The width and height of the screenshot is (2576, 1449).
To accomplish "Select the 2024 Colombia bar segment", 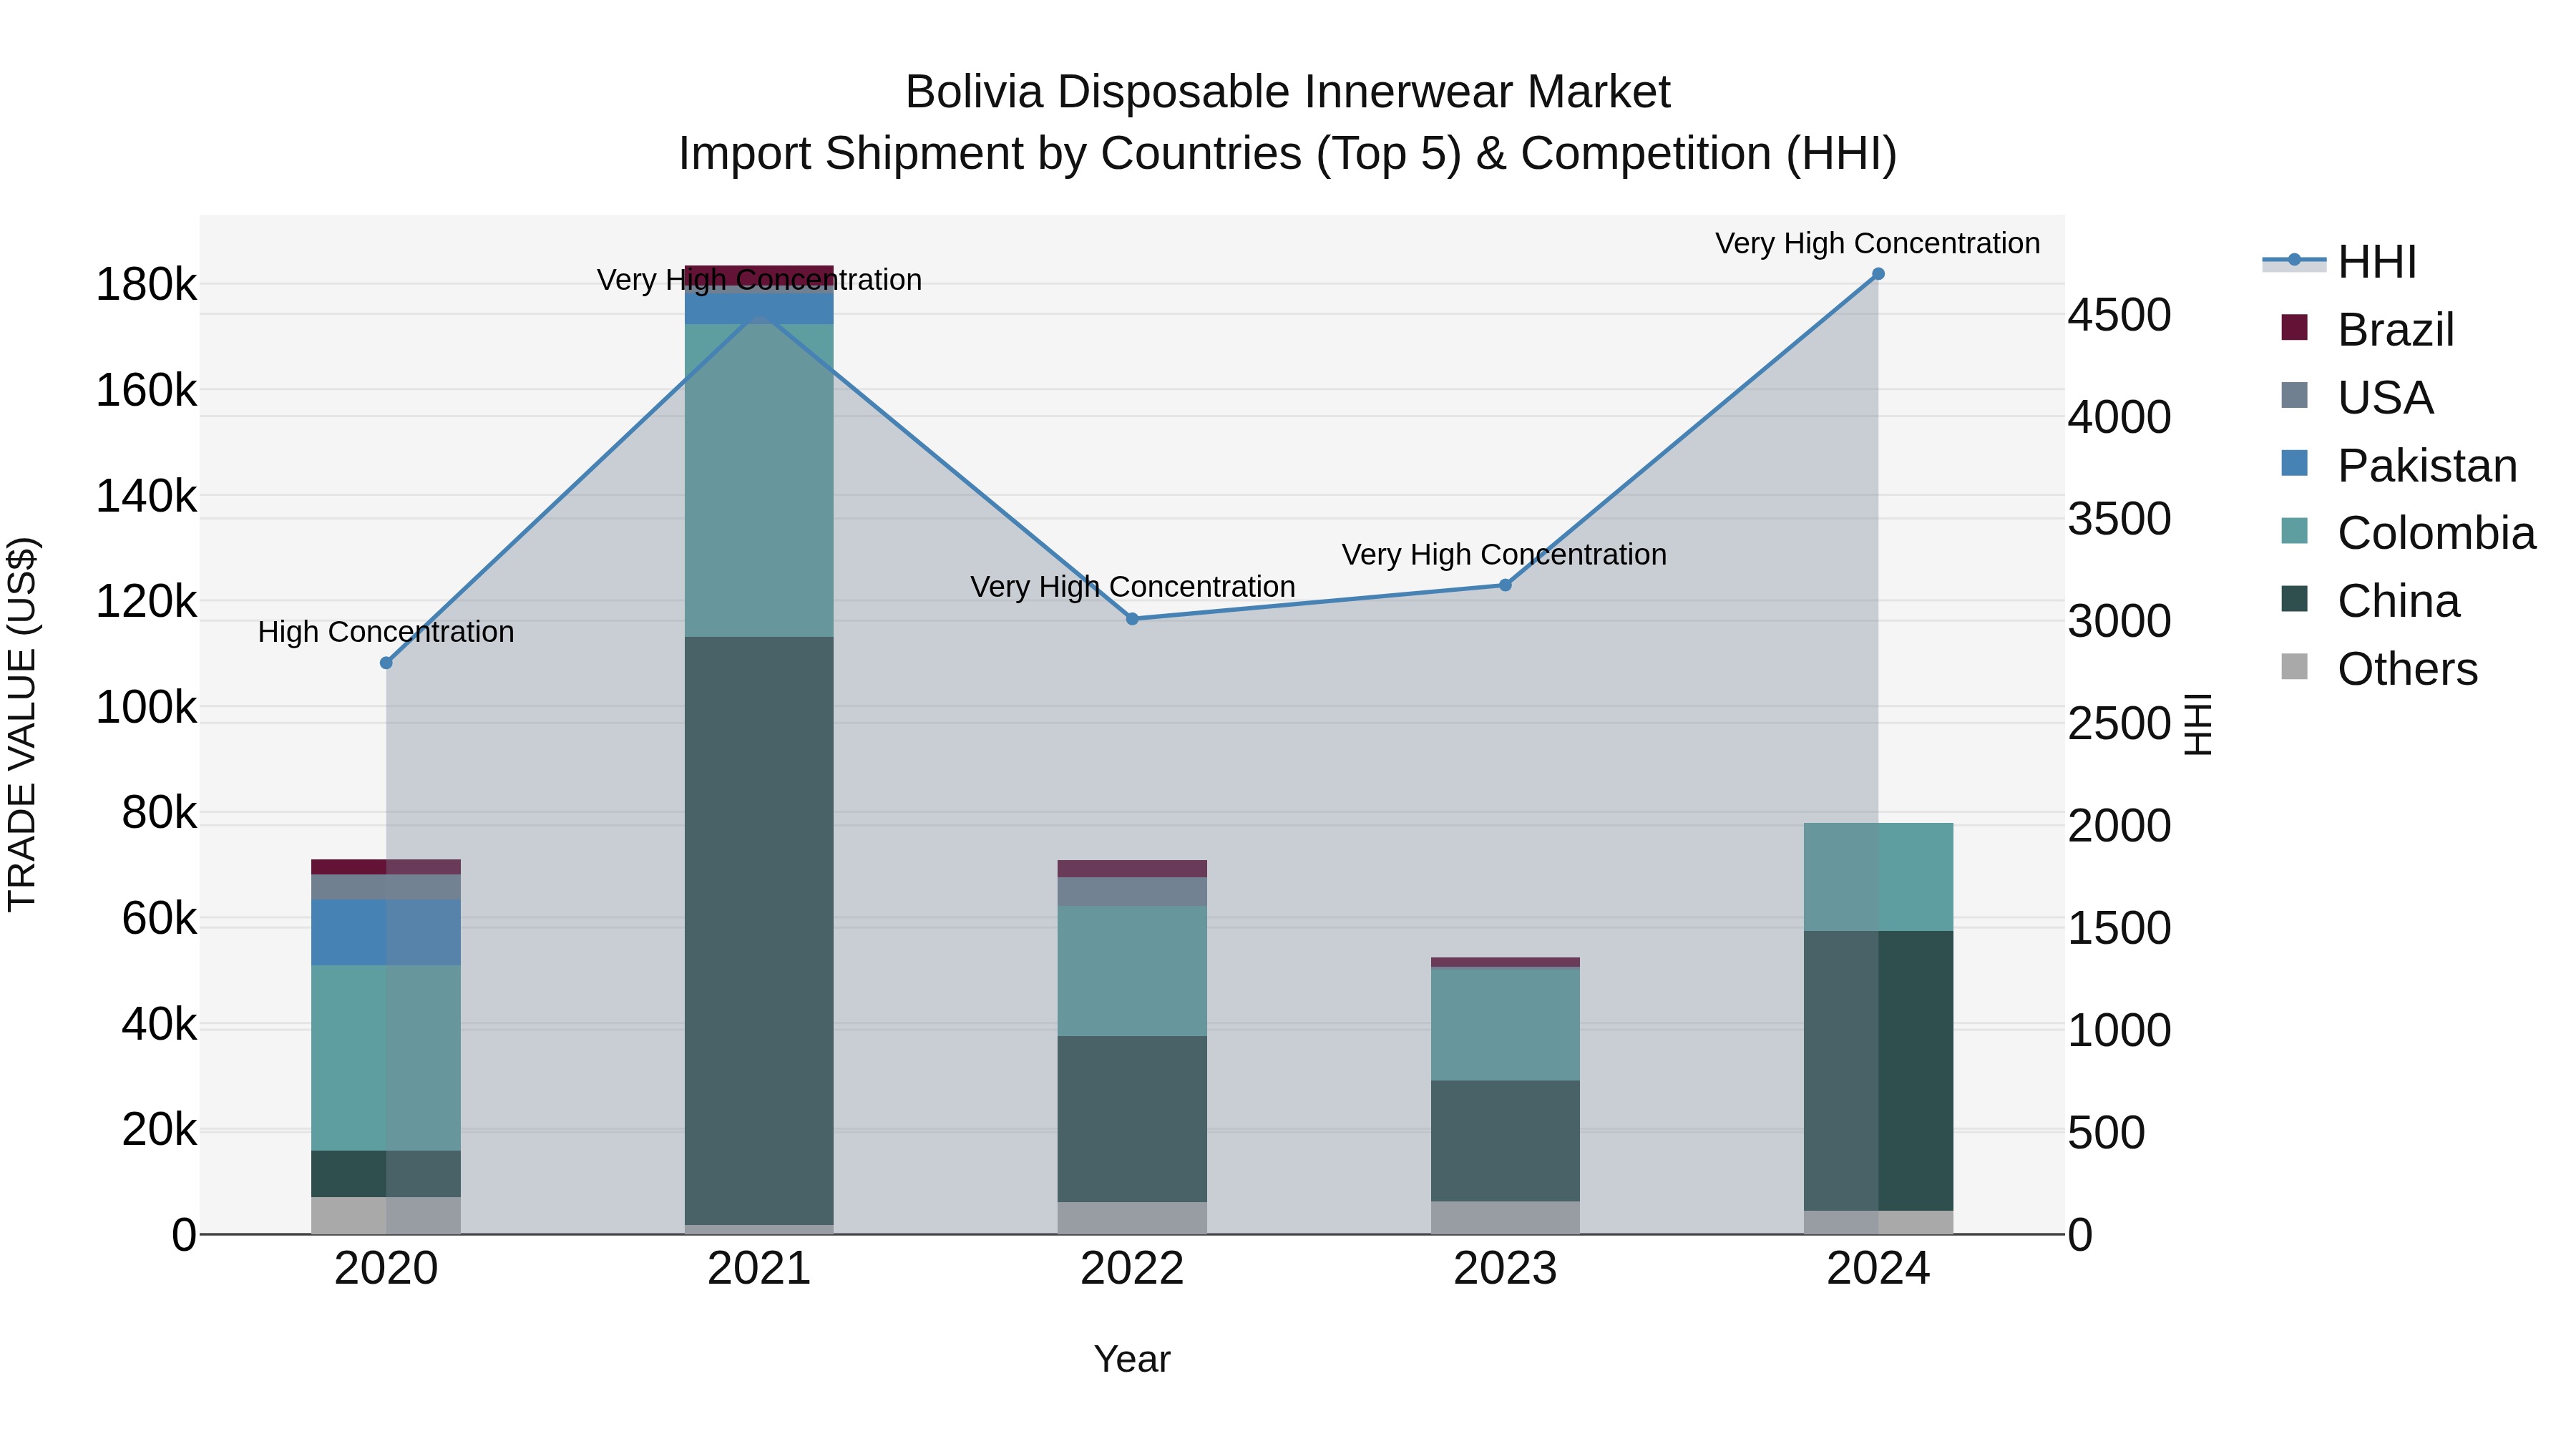I will coord(1878,877).
